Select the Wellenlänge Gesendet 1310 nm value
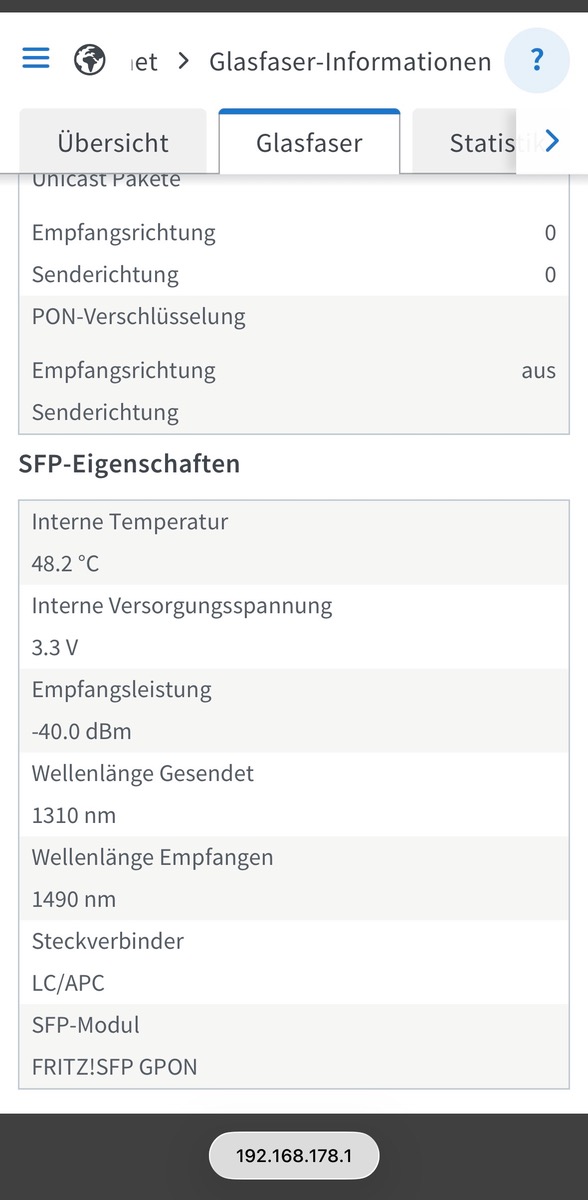Screen dimensions: 588x1200 pos(74,815)
